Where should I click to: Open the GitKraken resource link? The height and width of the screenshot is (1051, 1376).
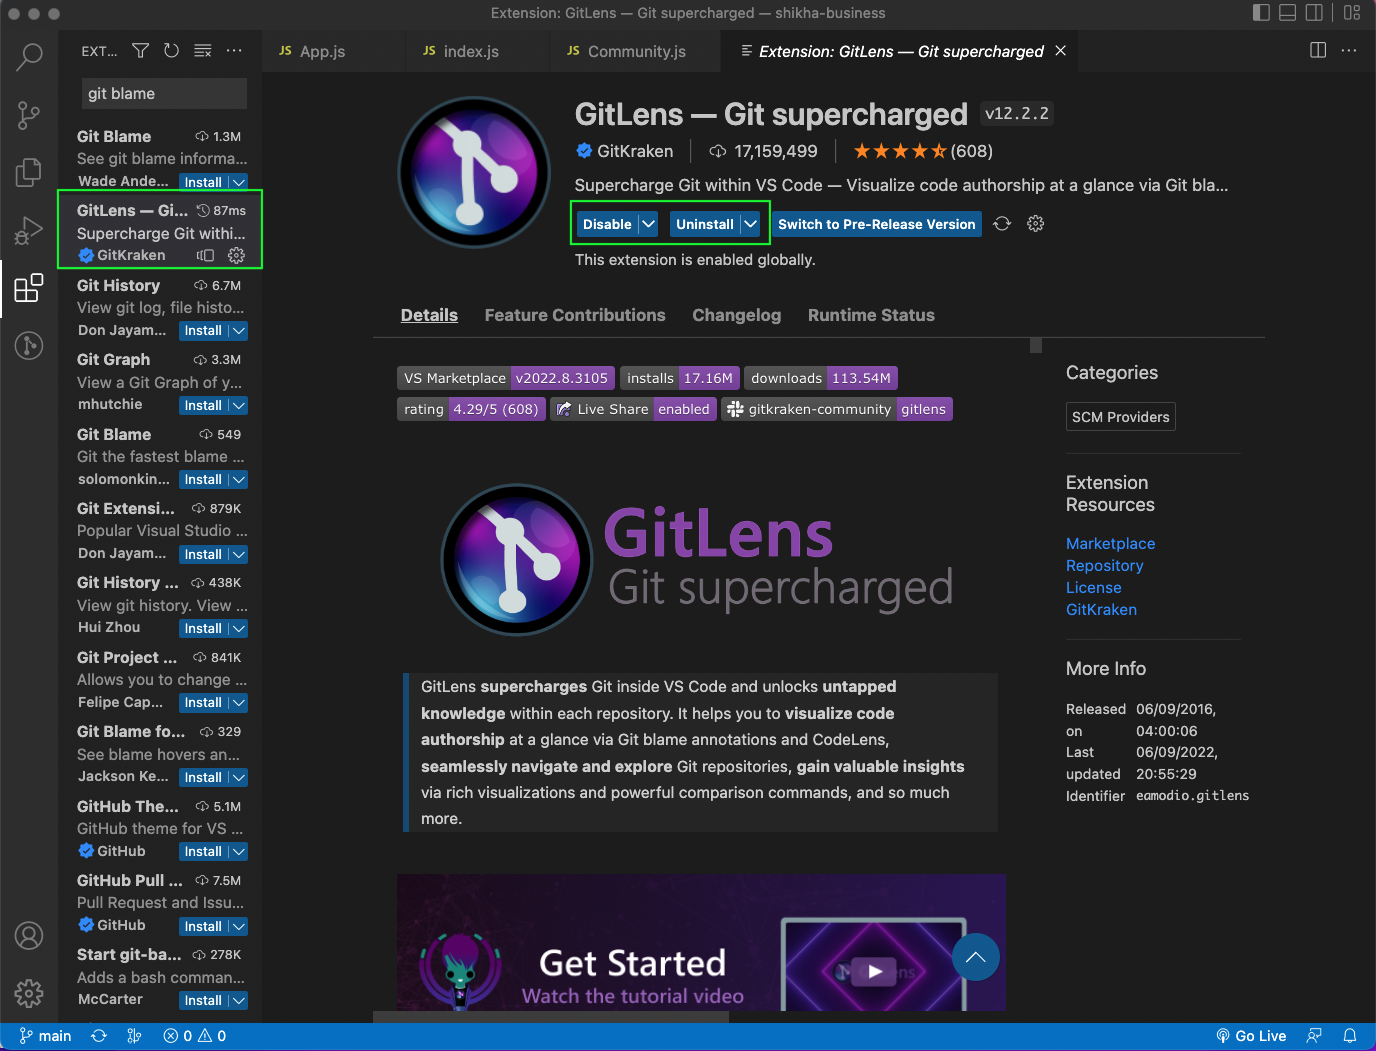point(1101,610)
